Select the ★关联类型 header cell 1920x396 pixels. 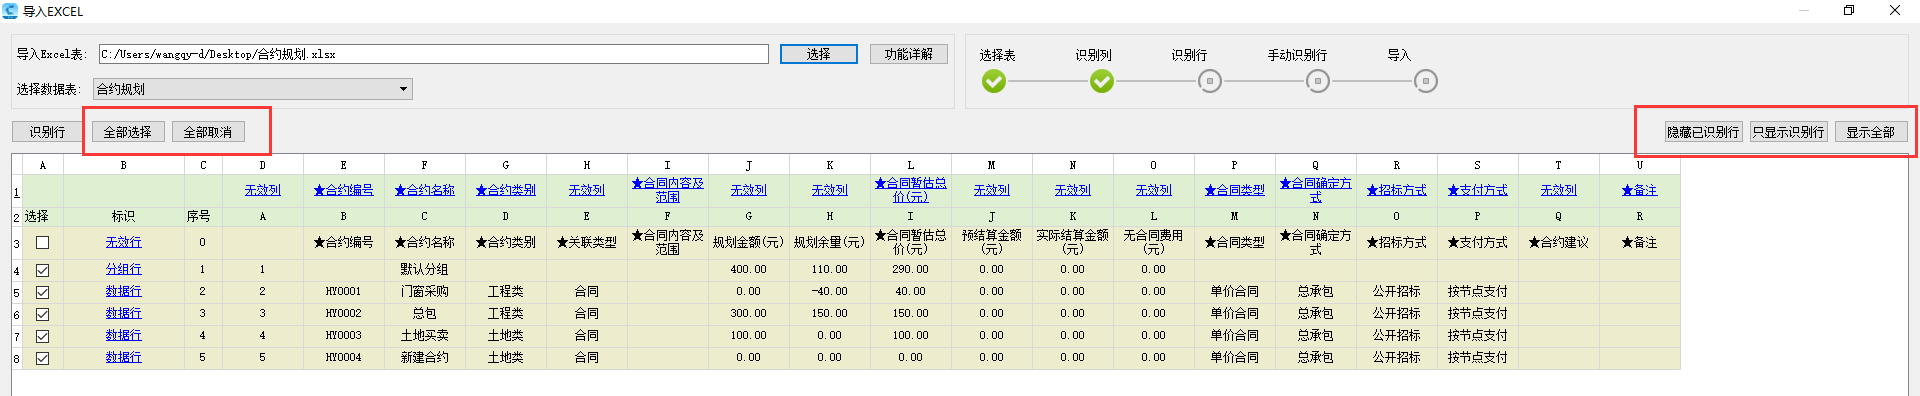pyautogui.click(x=587, y=243)
